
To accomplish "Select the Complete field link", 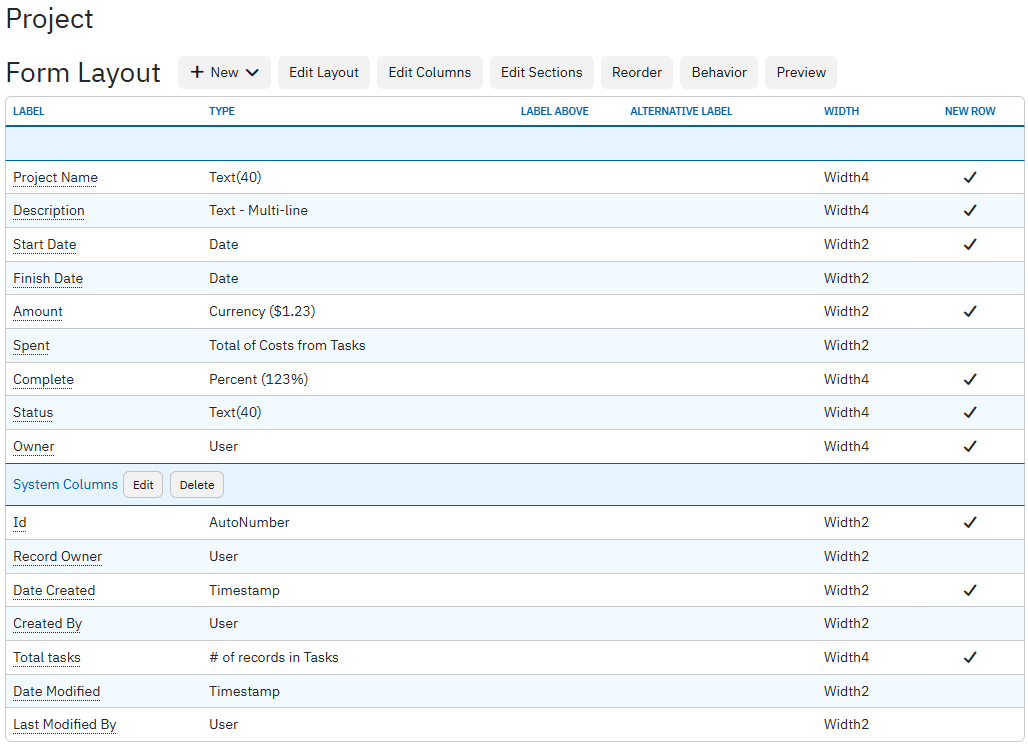I will point(43,380).
